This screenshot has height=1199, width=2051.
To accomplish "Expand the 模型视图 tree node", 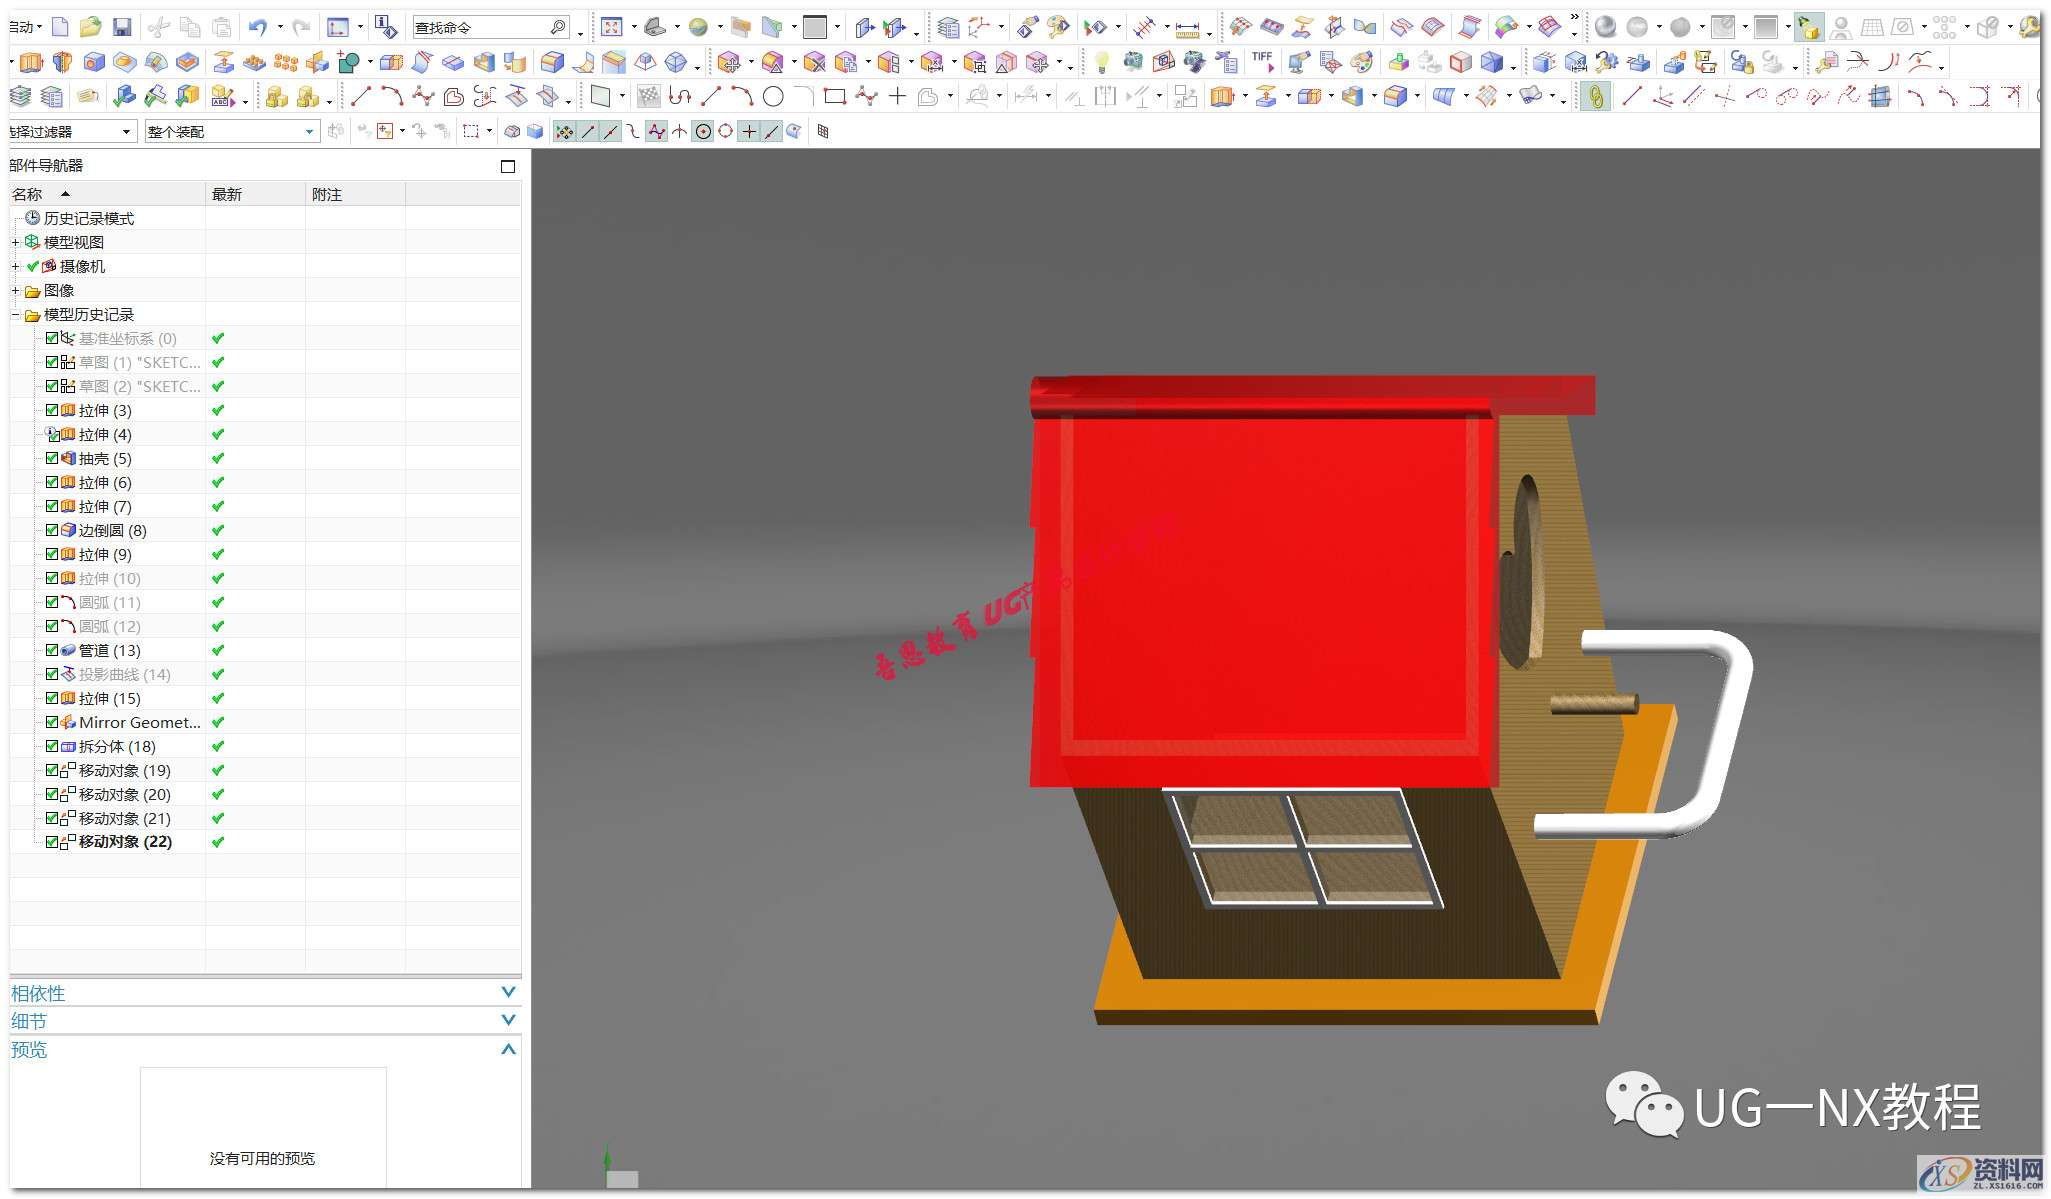I will click(15, 242).
